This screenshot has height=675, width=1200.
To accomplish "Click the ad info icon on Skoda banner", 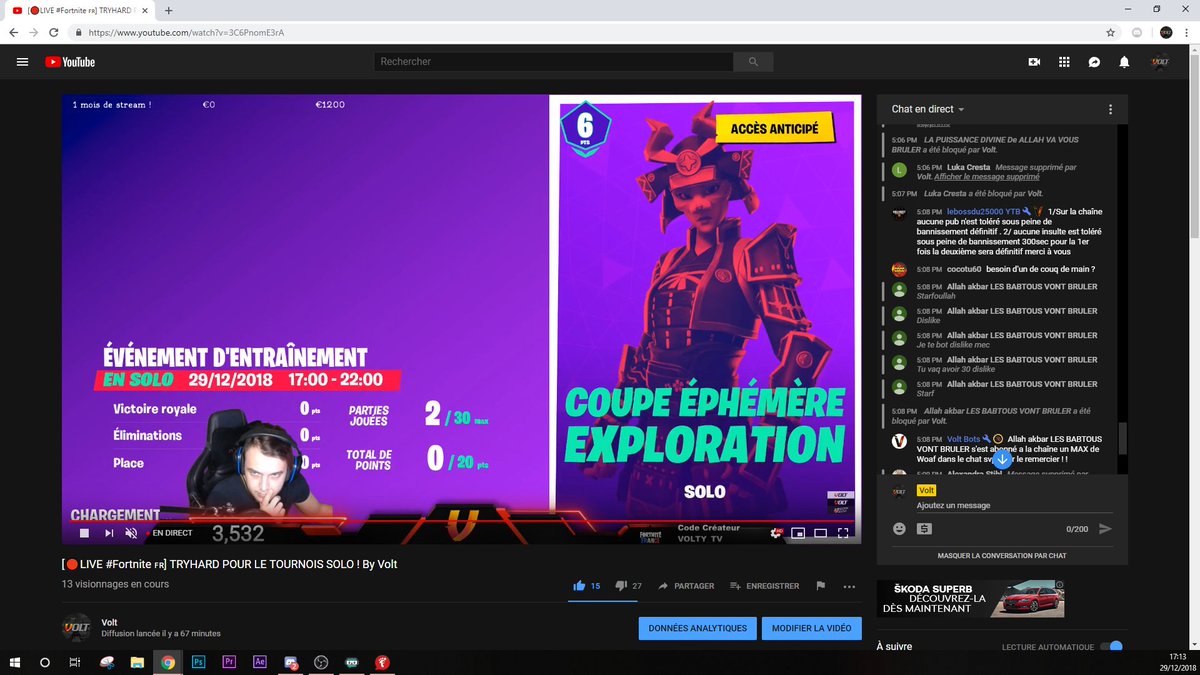I will point(1060,584).
